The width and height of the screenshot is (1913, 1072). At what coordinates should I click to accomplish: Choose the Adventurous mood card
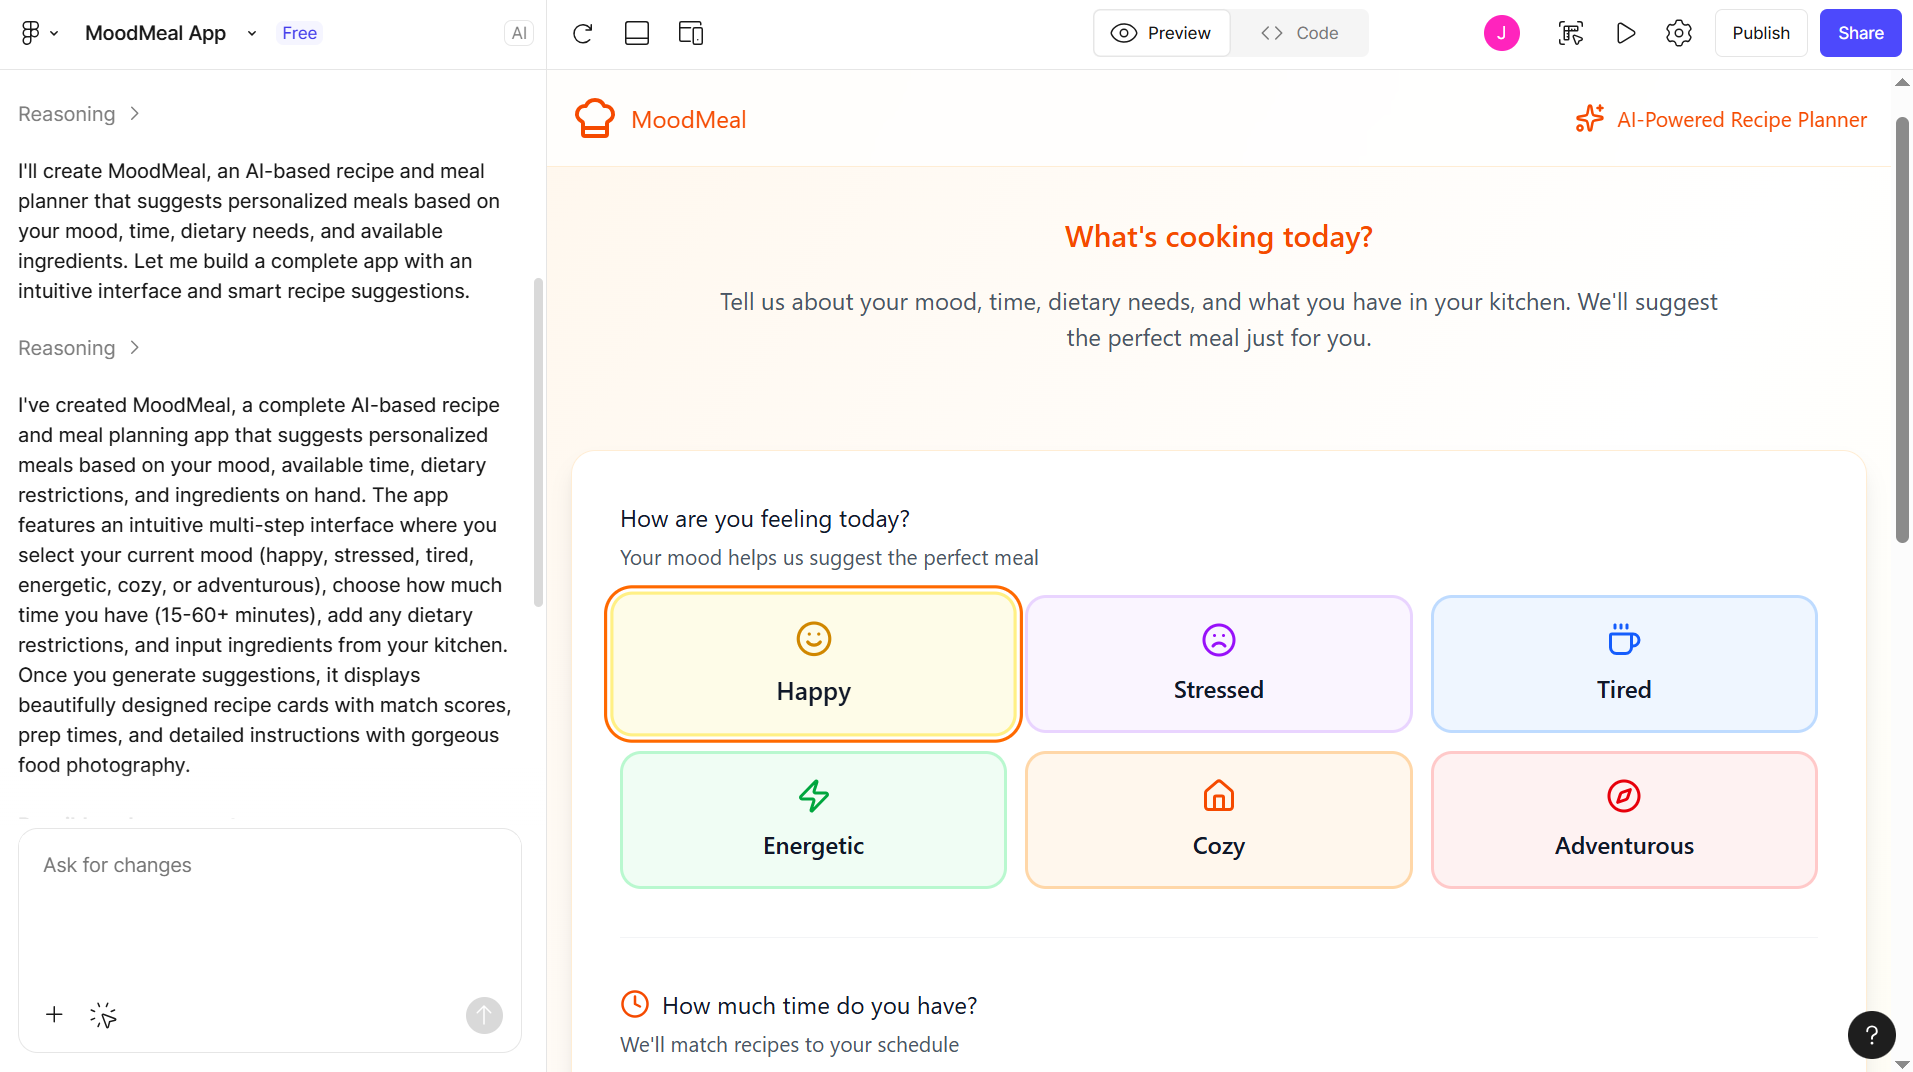click(1623, 820)
